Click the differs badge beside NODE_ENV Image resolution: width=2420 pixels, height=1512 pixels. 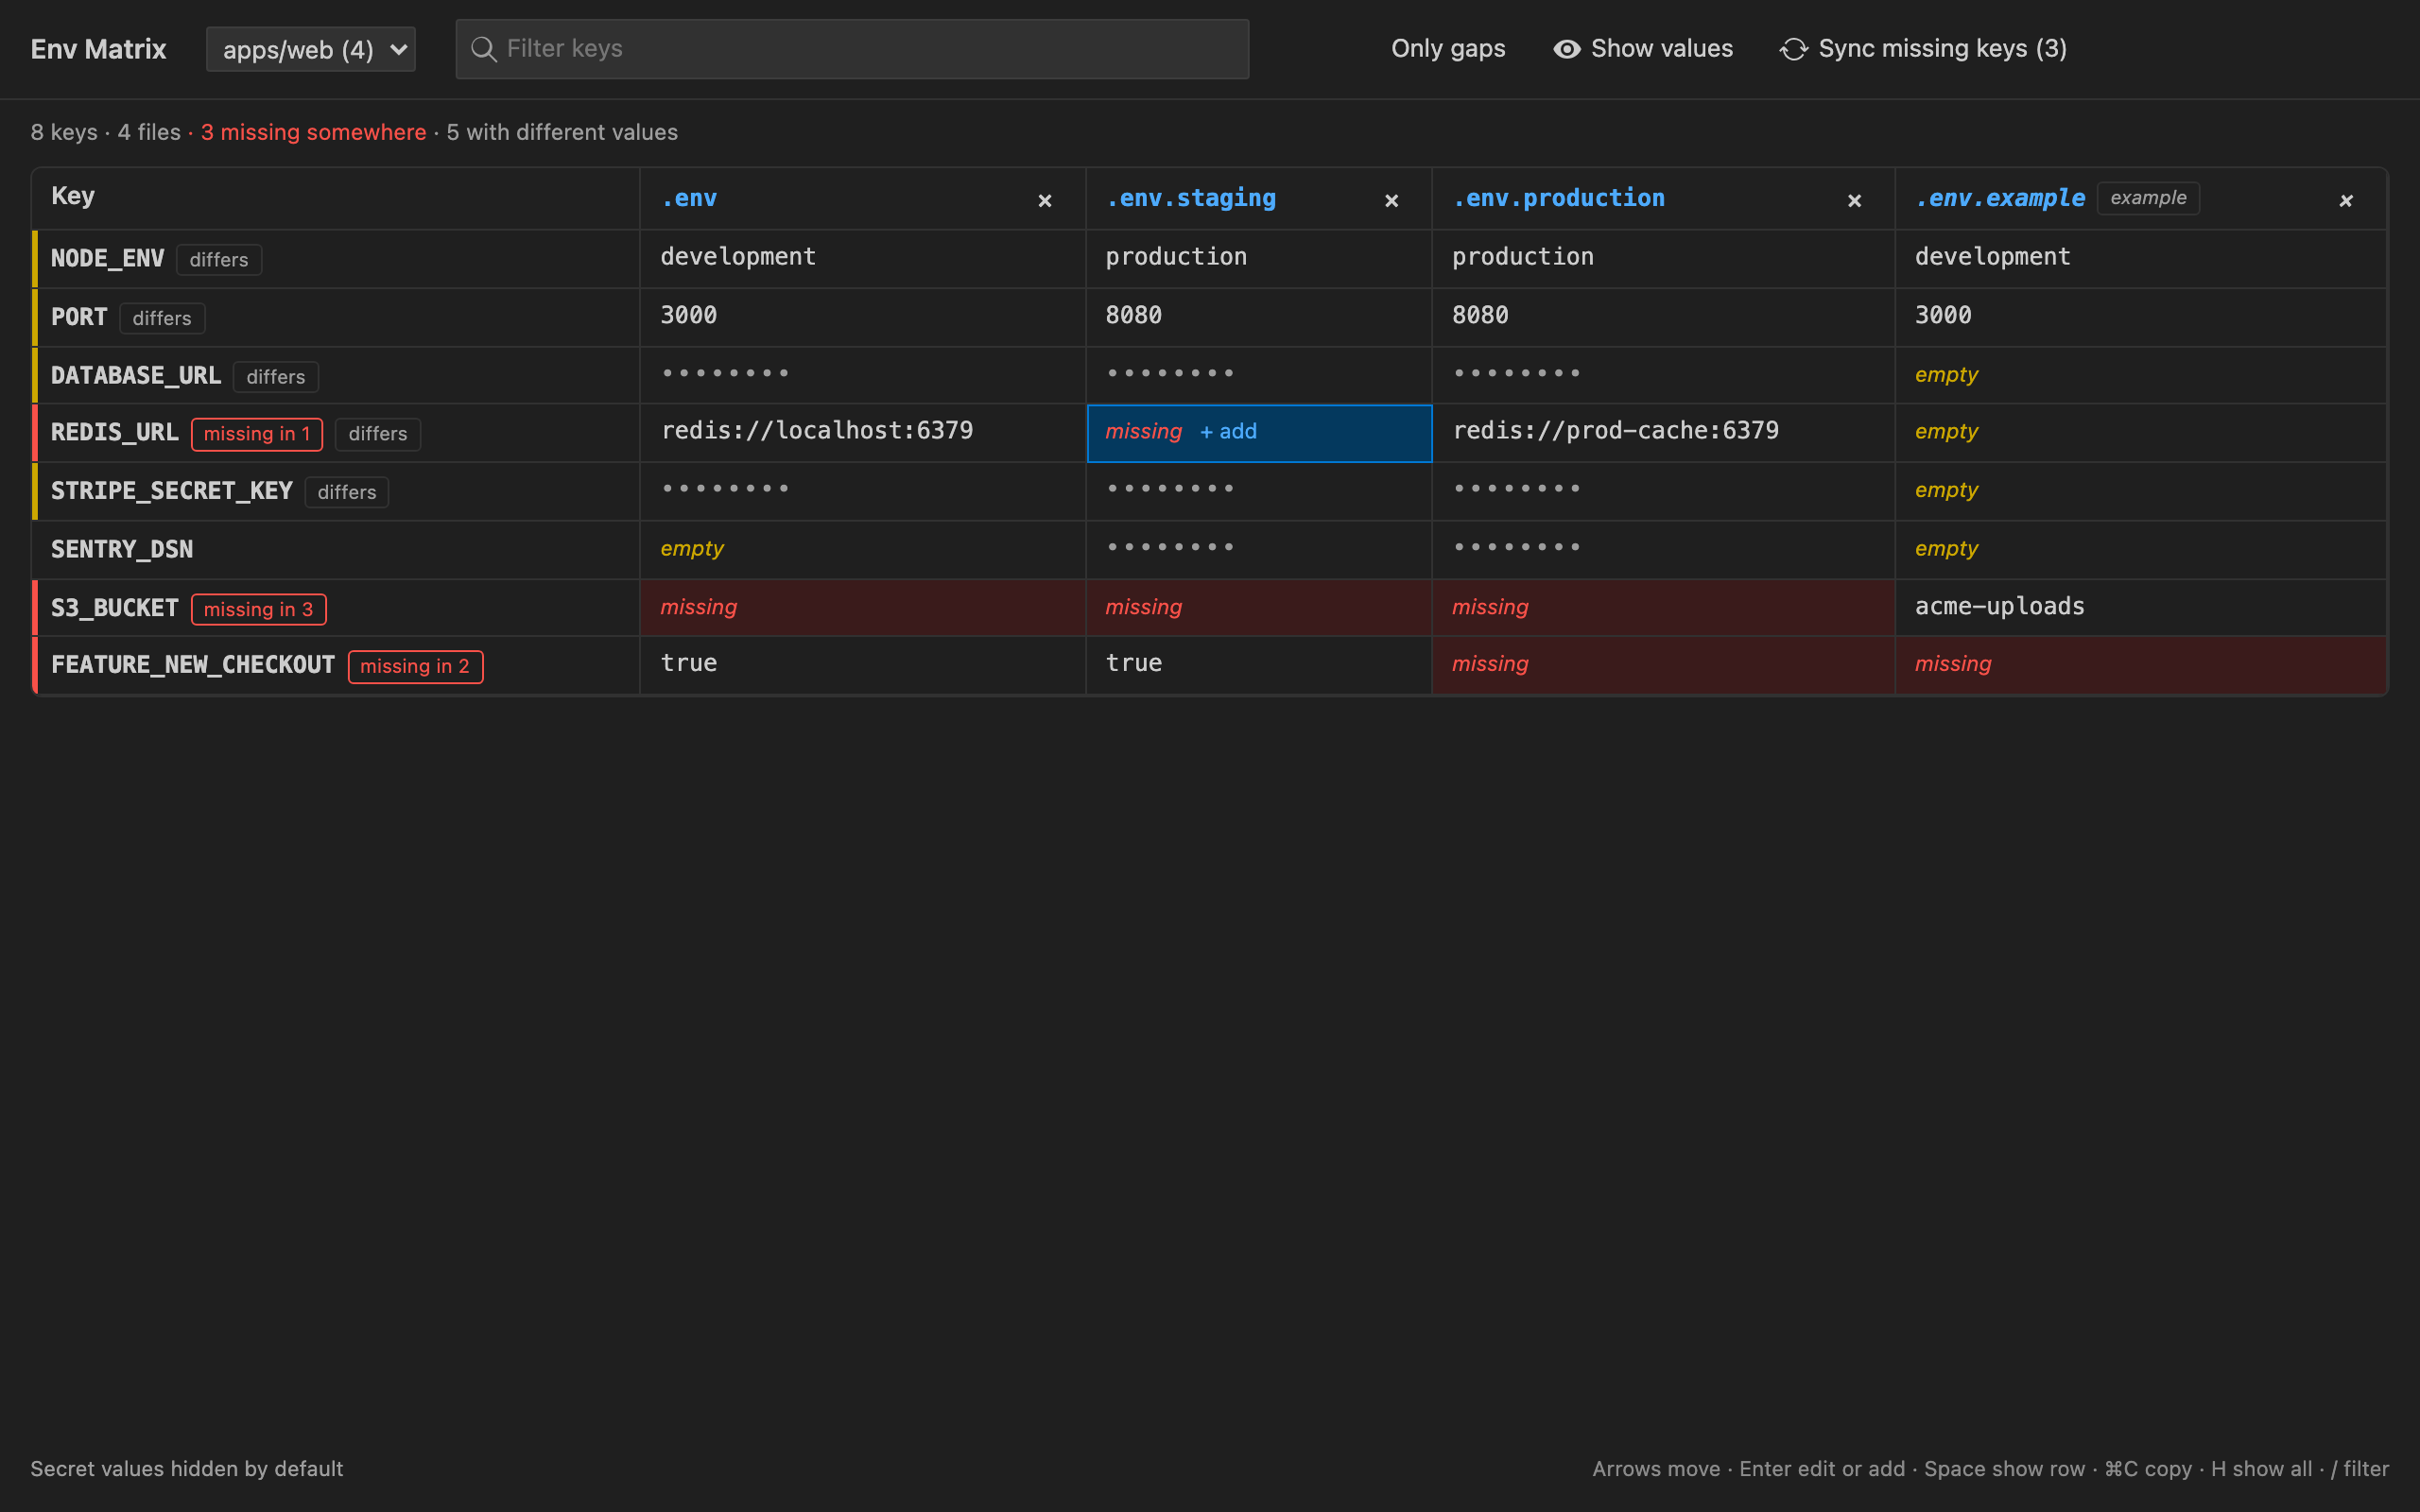coord(219,260)
